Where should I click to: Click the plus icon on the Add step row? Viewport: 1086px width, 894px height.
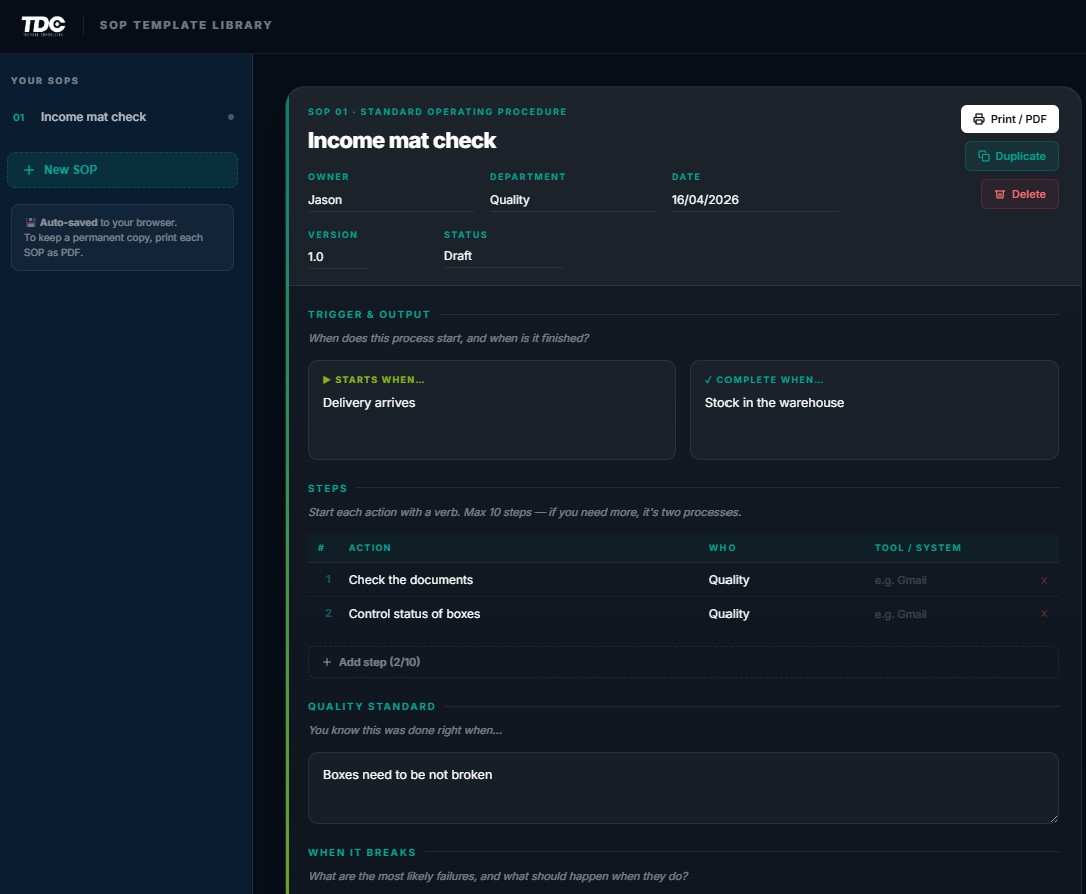[326, 661]
